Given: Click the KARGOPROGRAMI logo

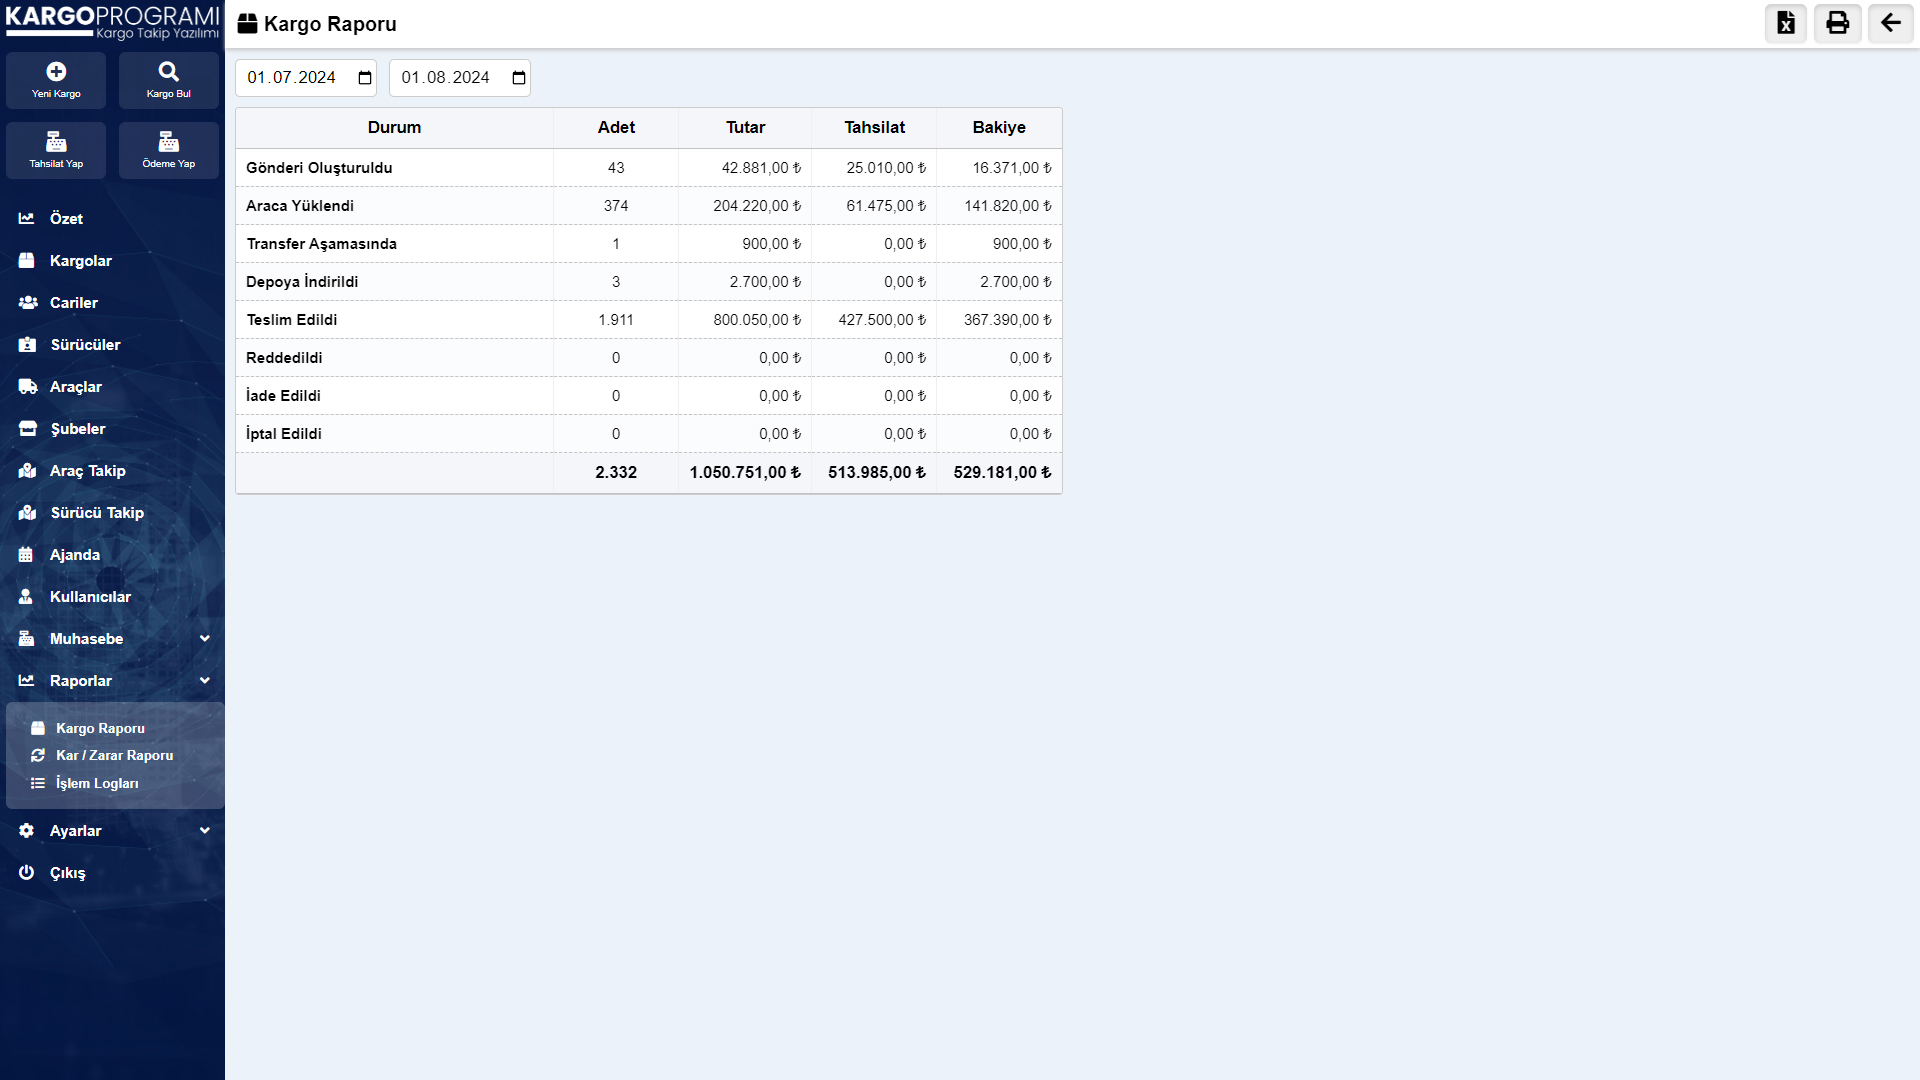Looking at the screenshot, I should coord(112,22).
